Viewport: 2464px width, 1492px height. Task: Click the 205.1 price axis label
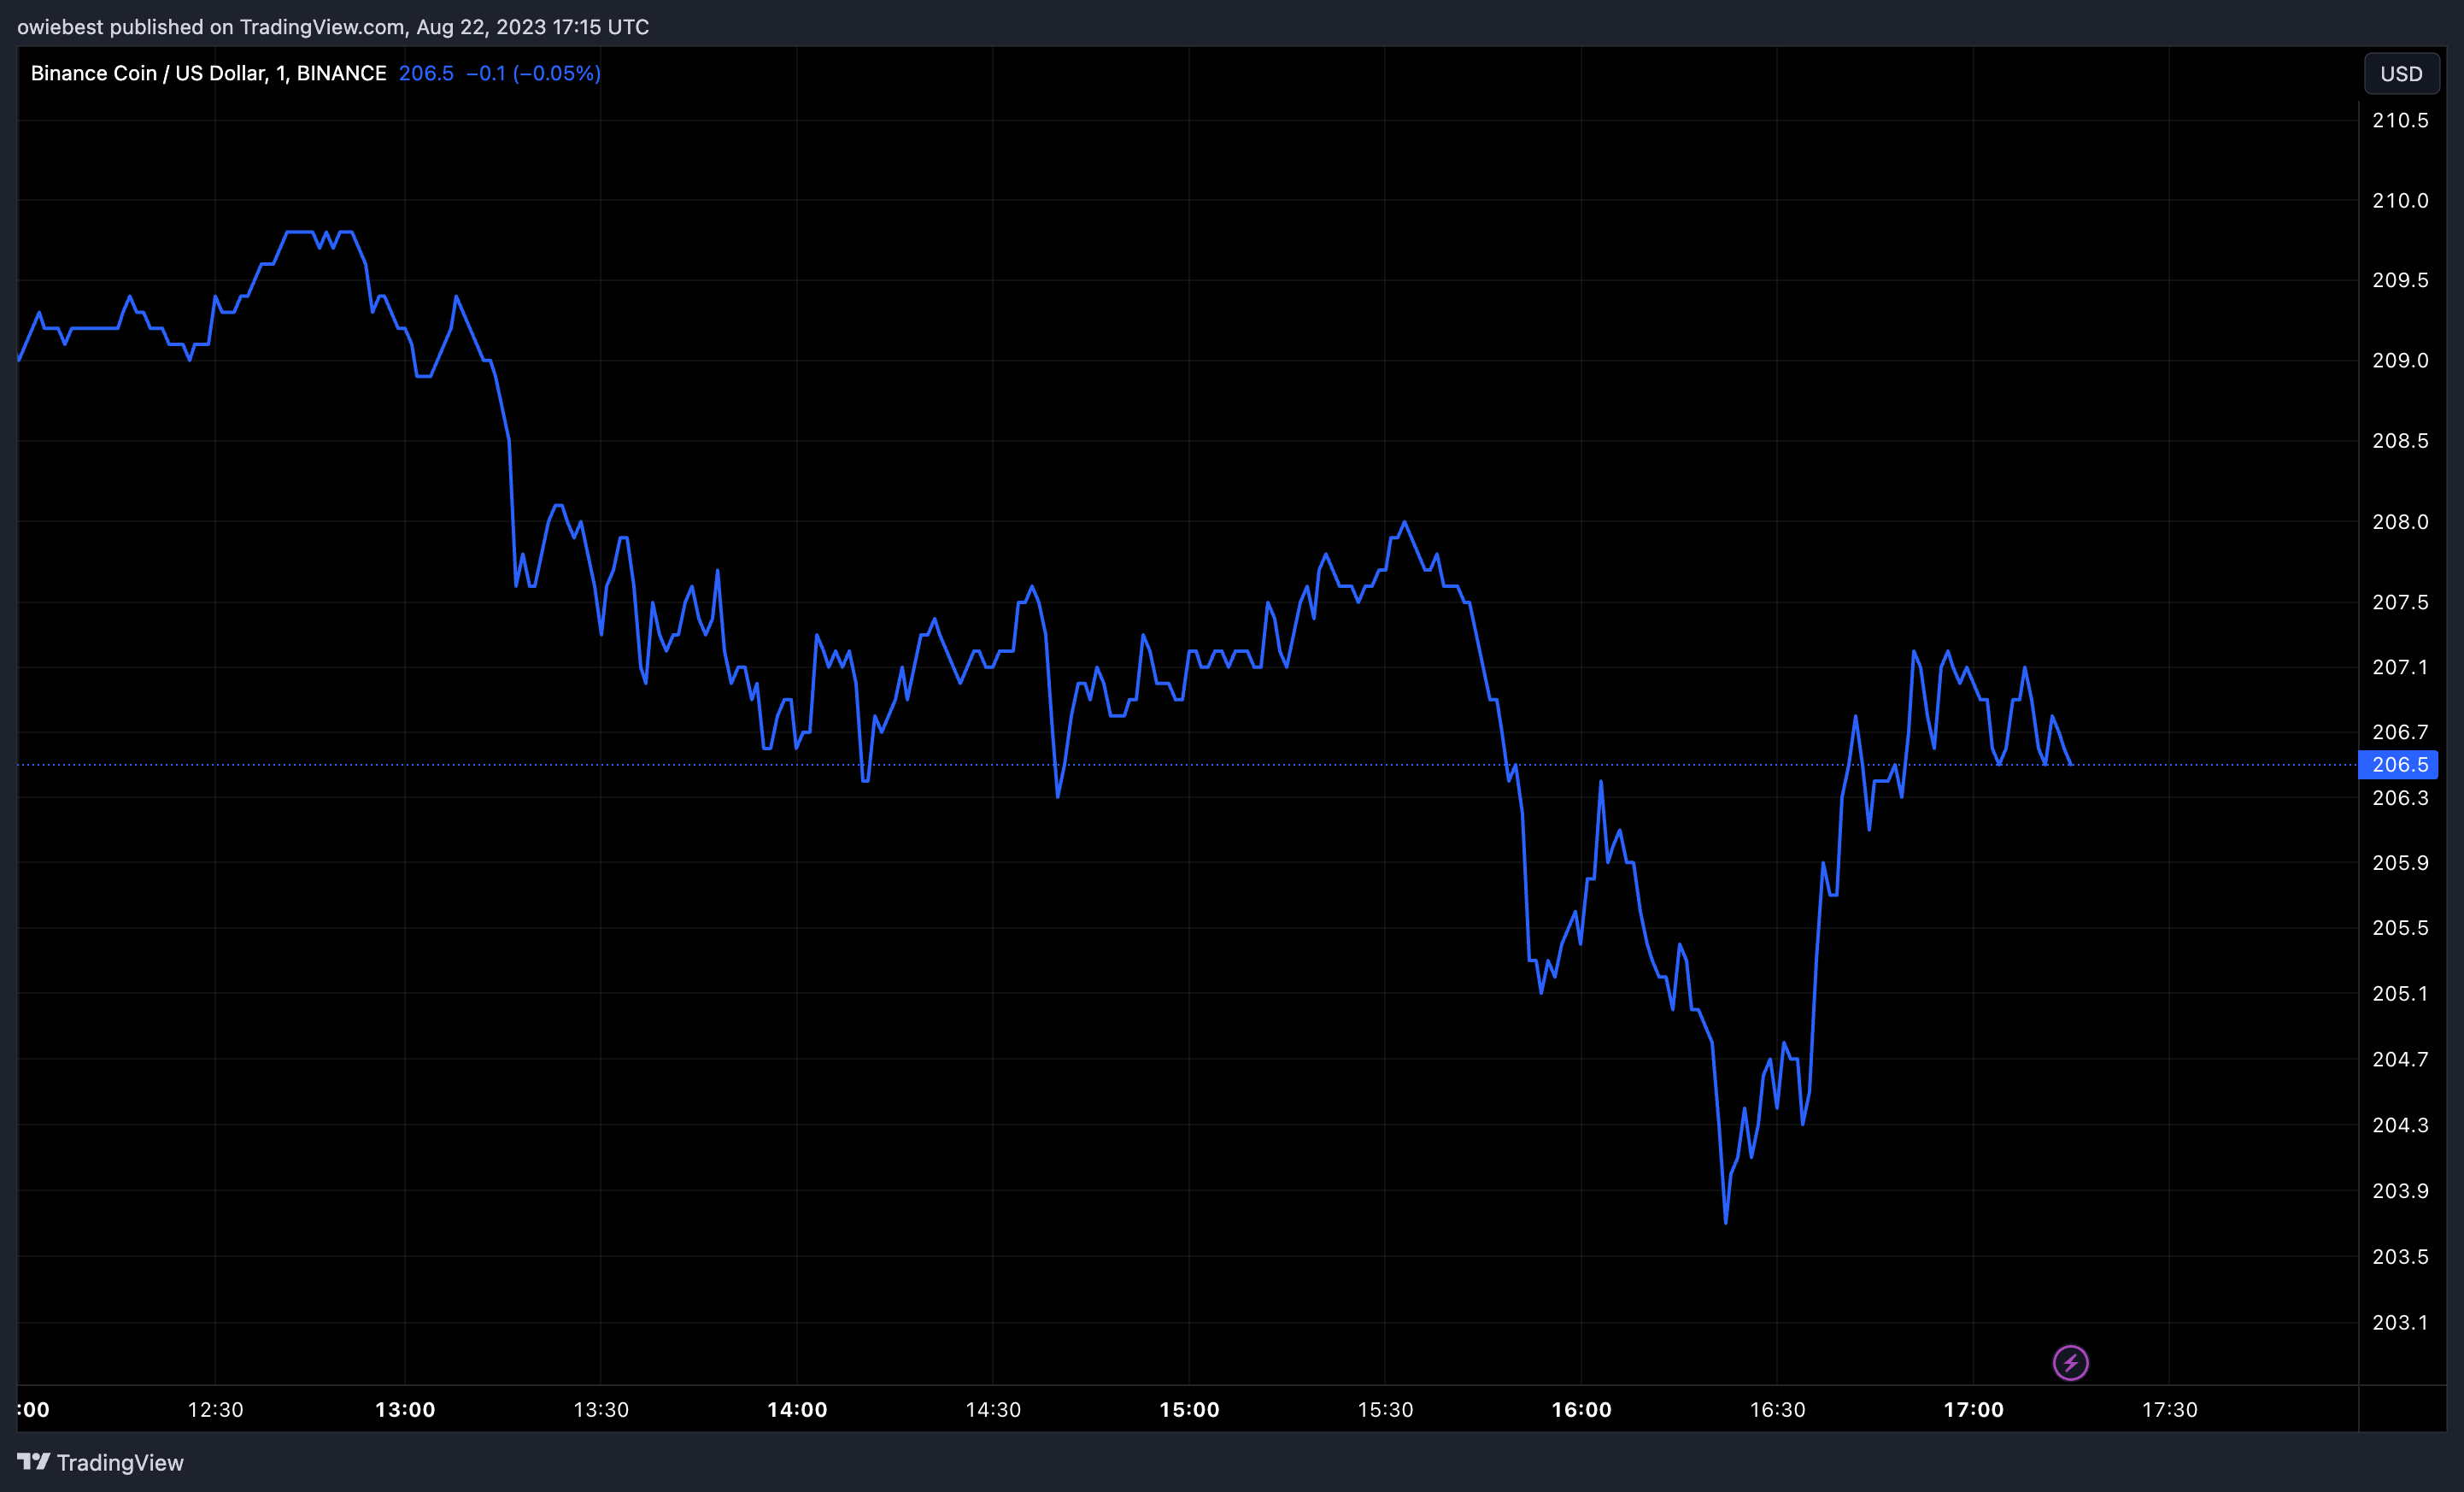[x=2400, y=994]
